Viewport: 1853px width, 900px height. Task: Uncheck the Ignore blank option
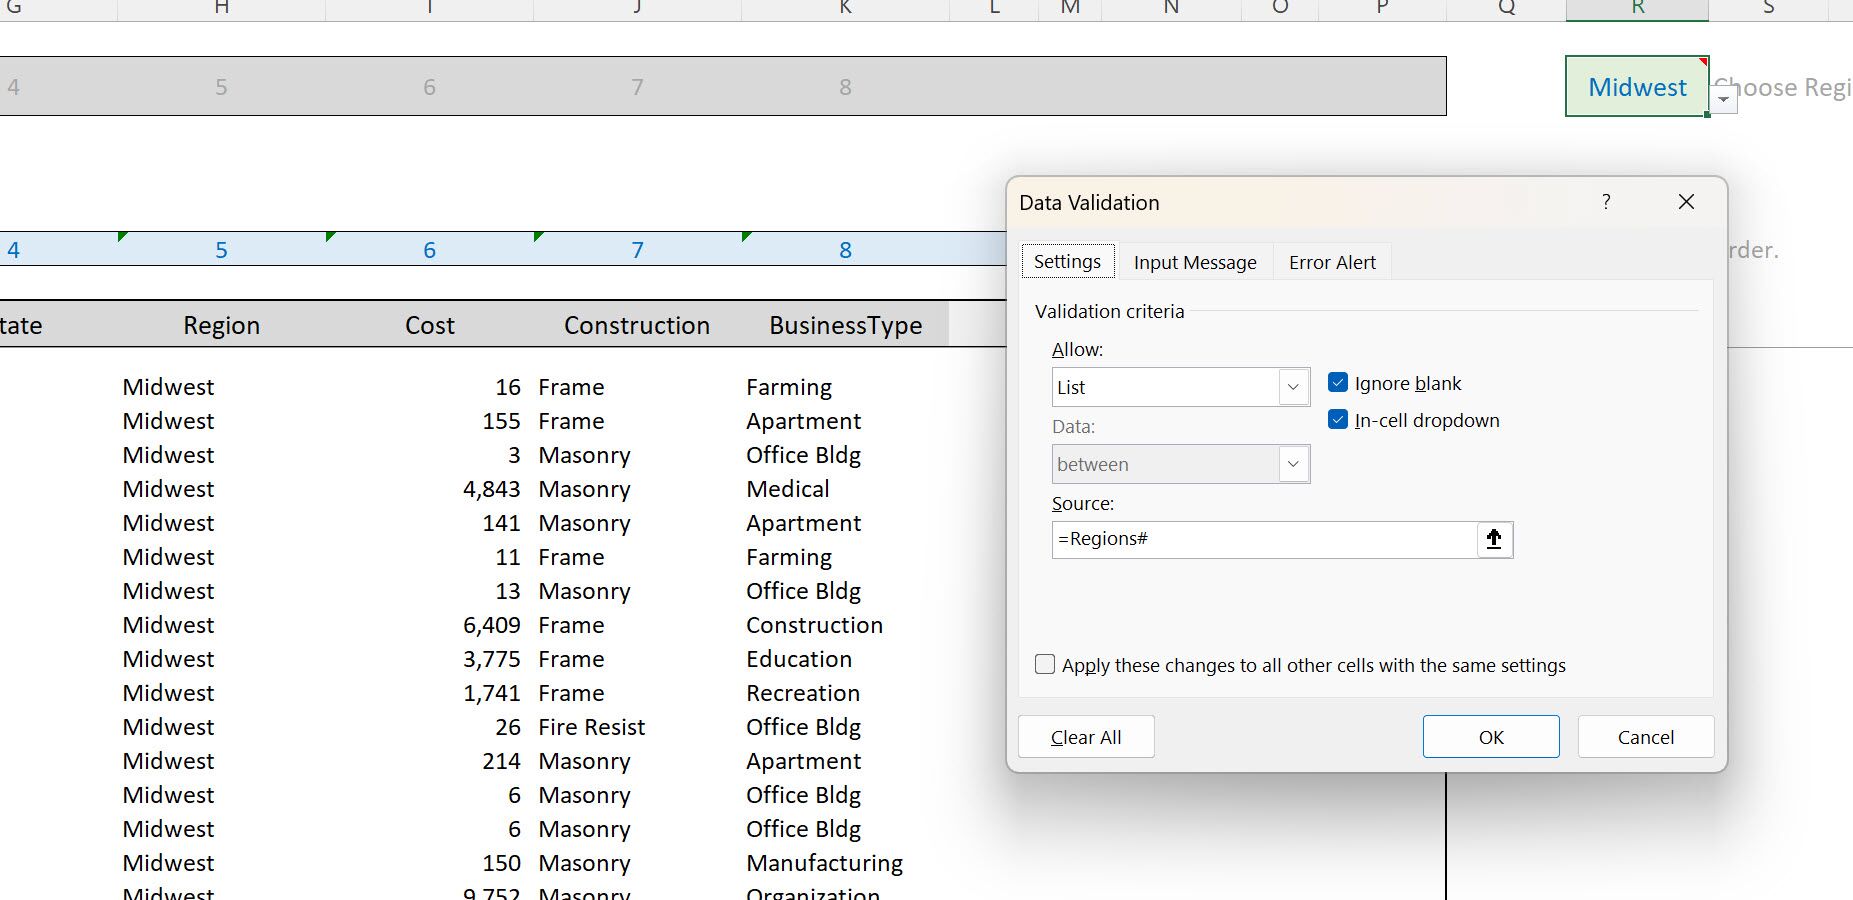pyautogui.click(x=1337, y=382)
